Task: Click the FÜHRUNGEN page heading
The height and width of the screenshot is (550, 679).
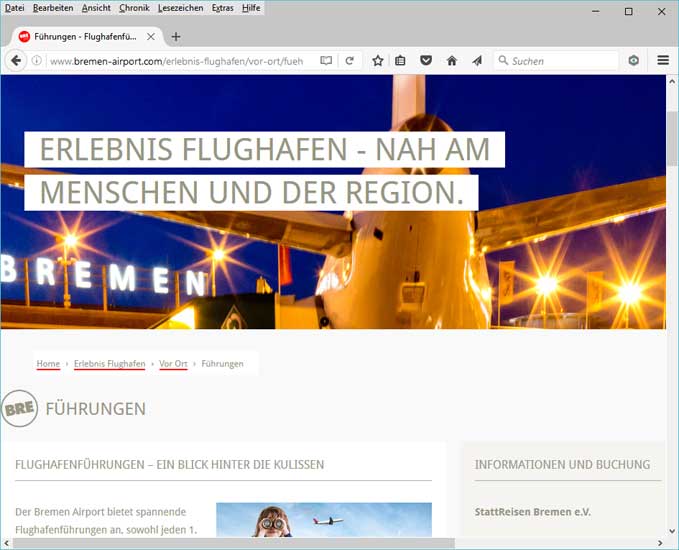Action: (x=96, y=409)
